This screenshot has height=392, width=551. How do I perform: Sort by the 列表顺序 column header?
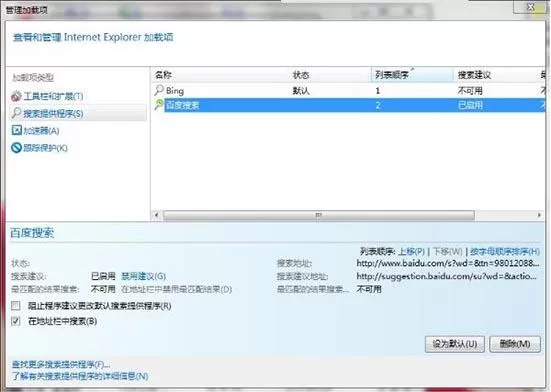412,75
